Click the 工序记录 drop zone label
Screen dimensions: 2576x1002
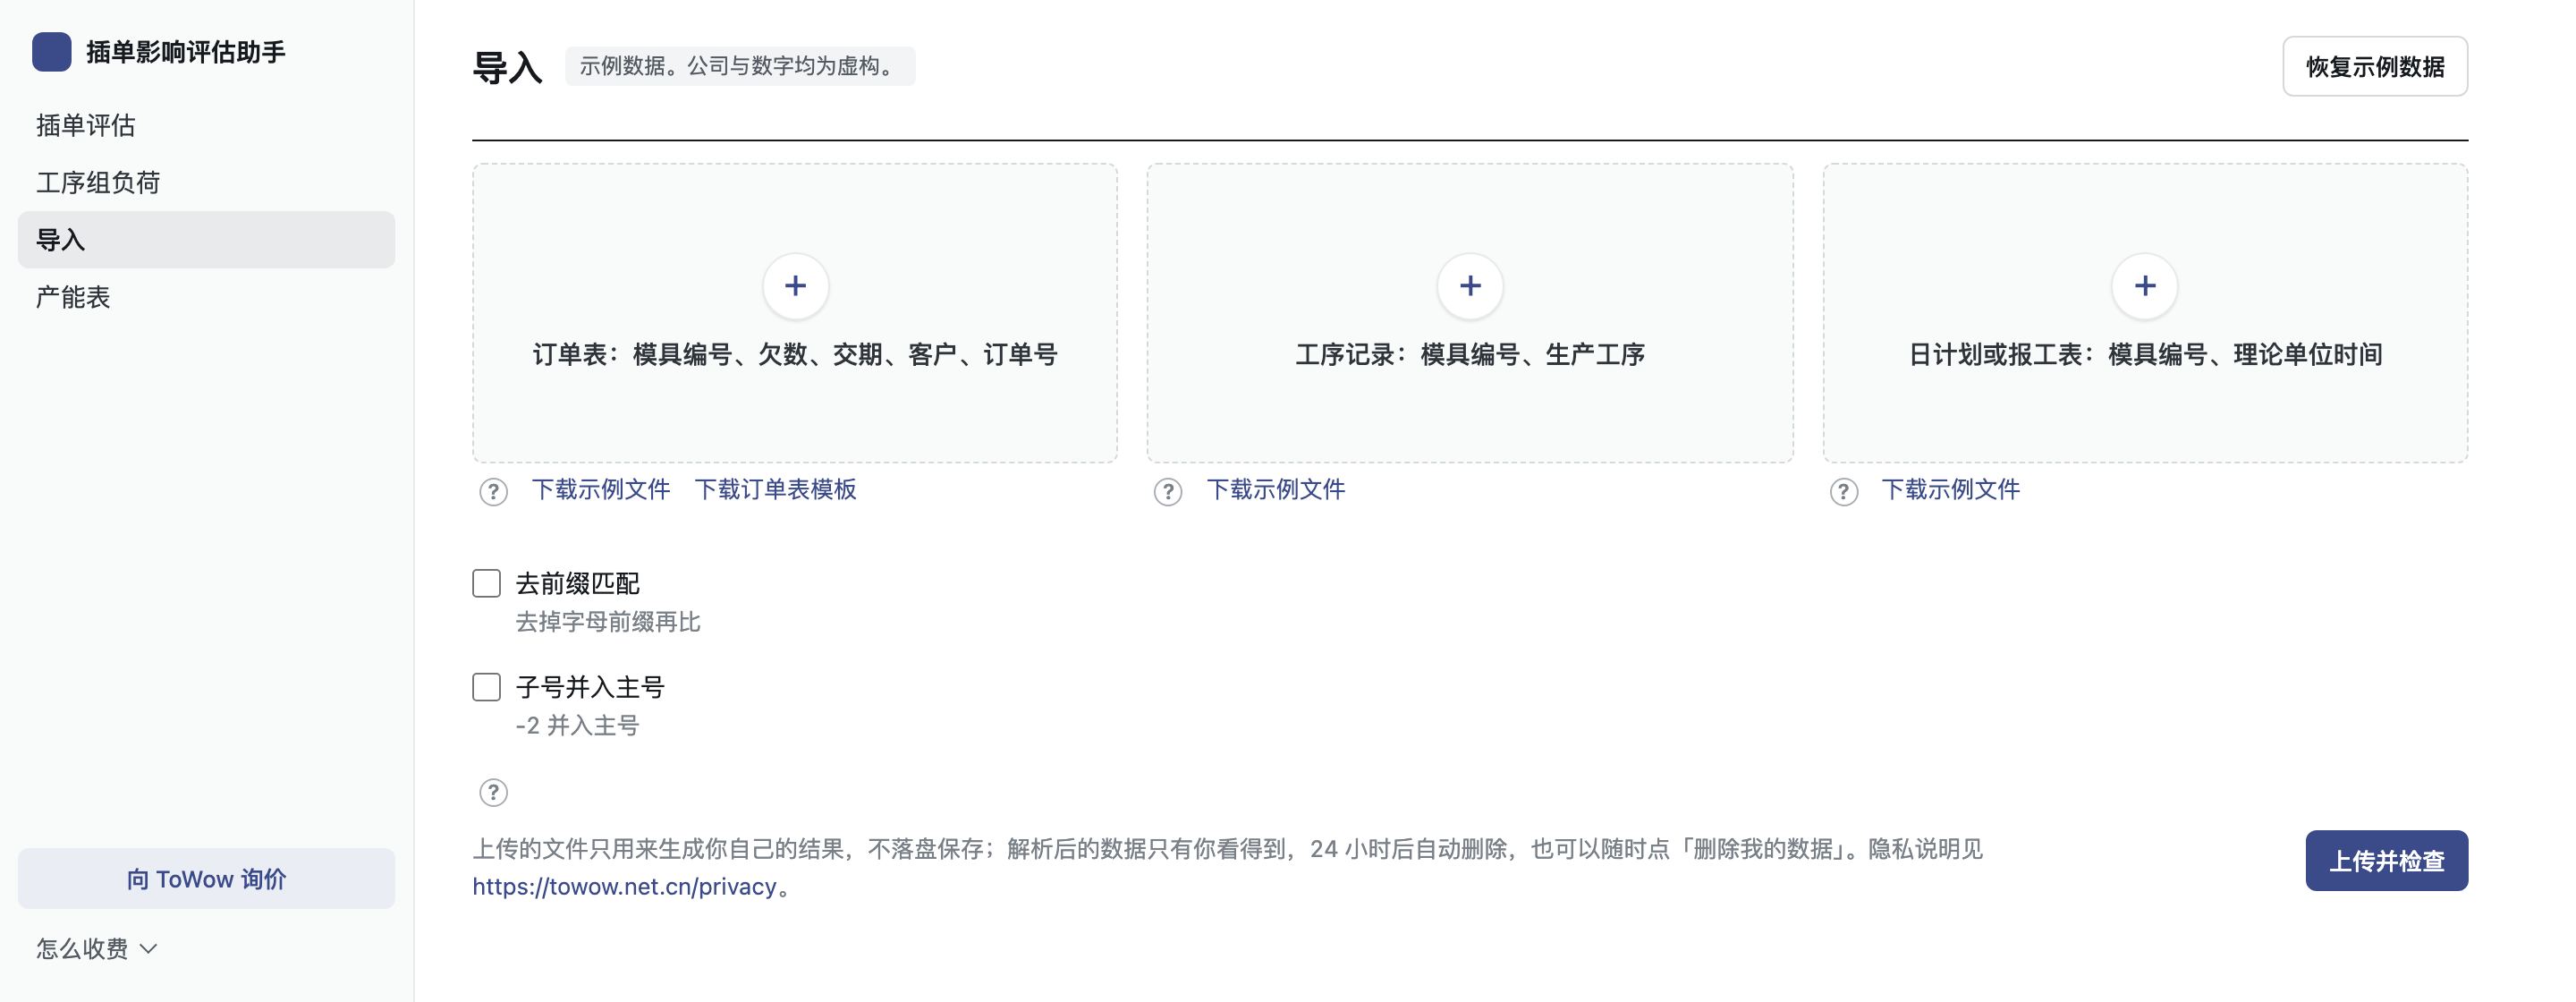[x=1470, y=354]
